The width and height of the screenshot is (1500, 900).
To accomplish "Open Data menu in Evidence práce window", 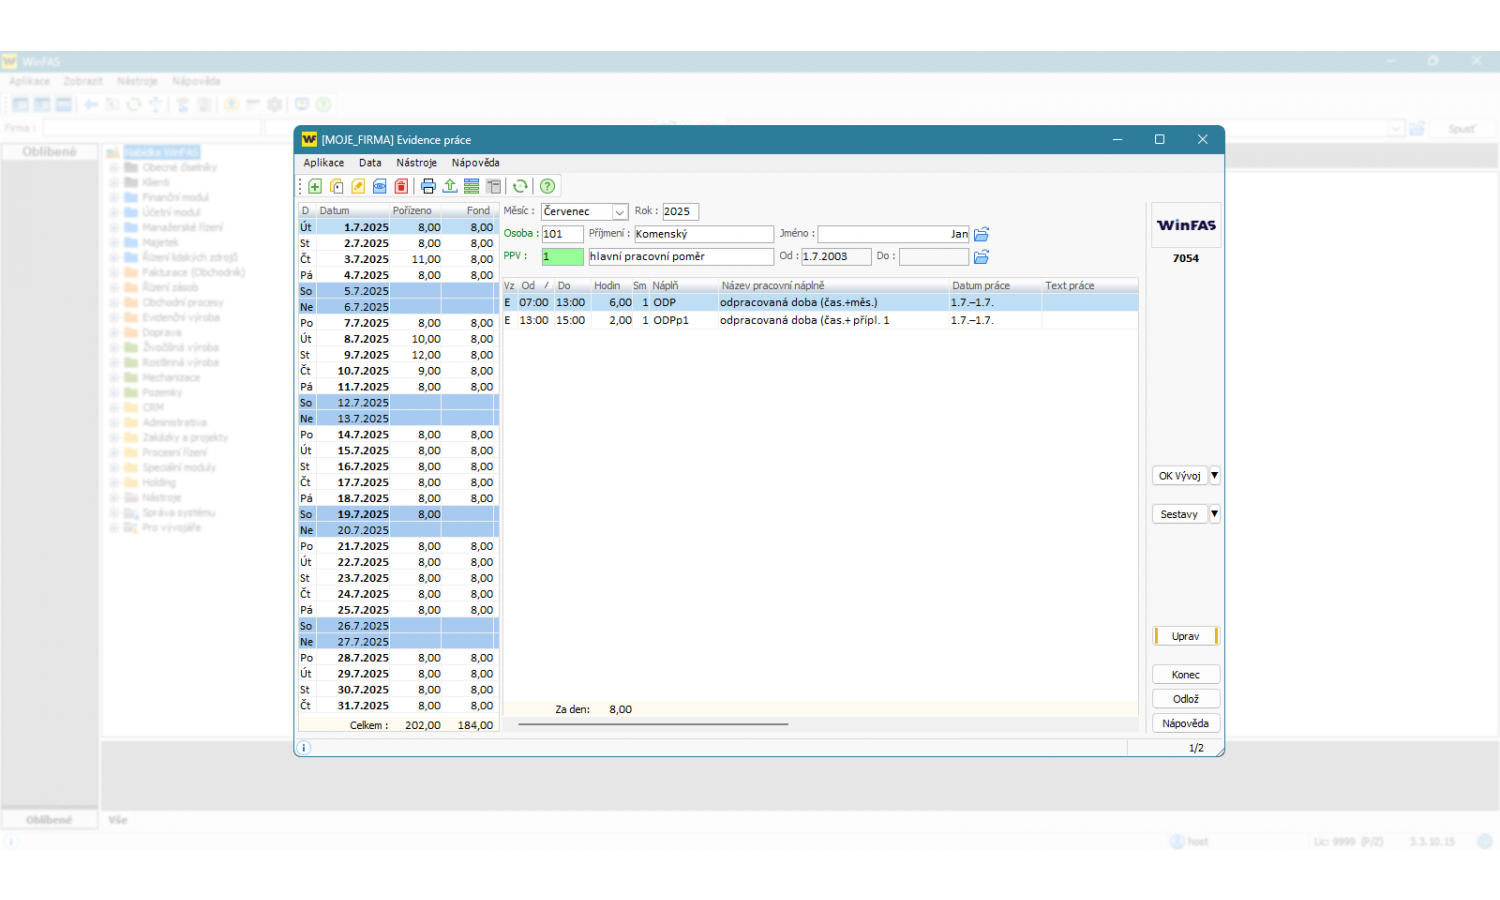I will [x=370, y=163].
